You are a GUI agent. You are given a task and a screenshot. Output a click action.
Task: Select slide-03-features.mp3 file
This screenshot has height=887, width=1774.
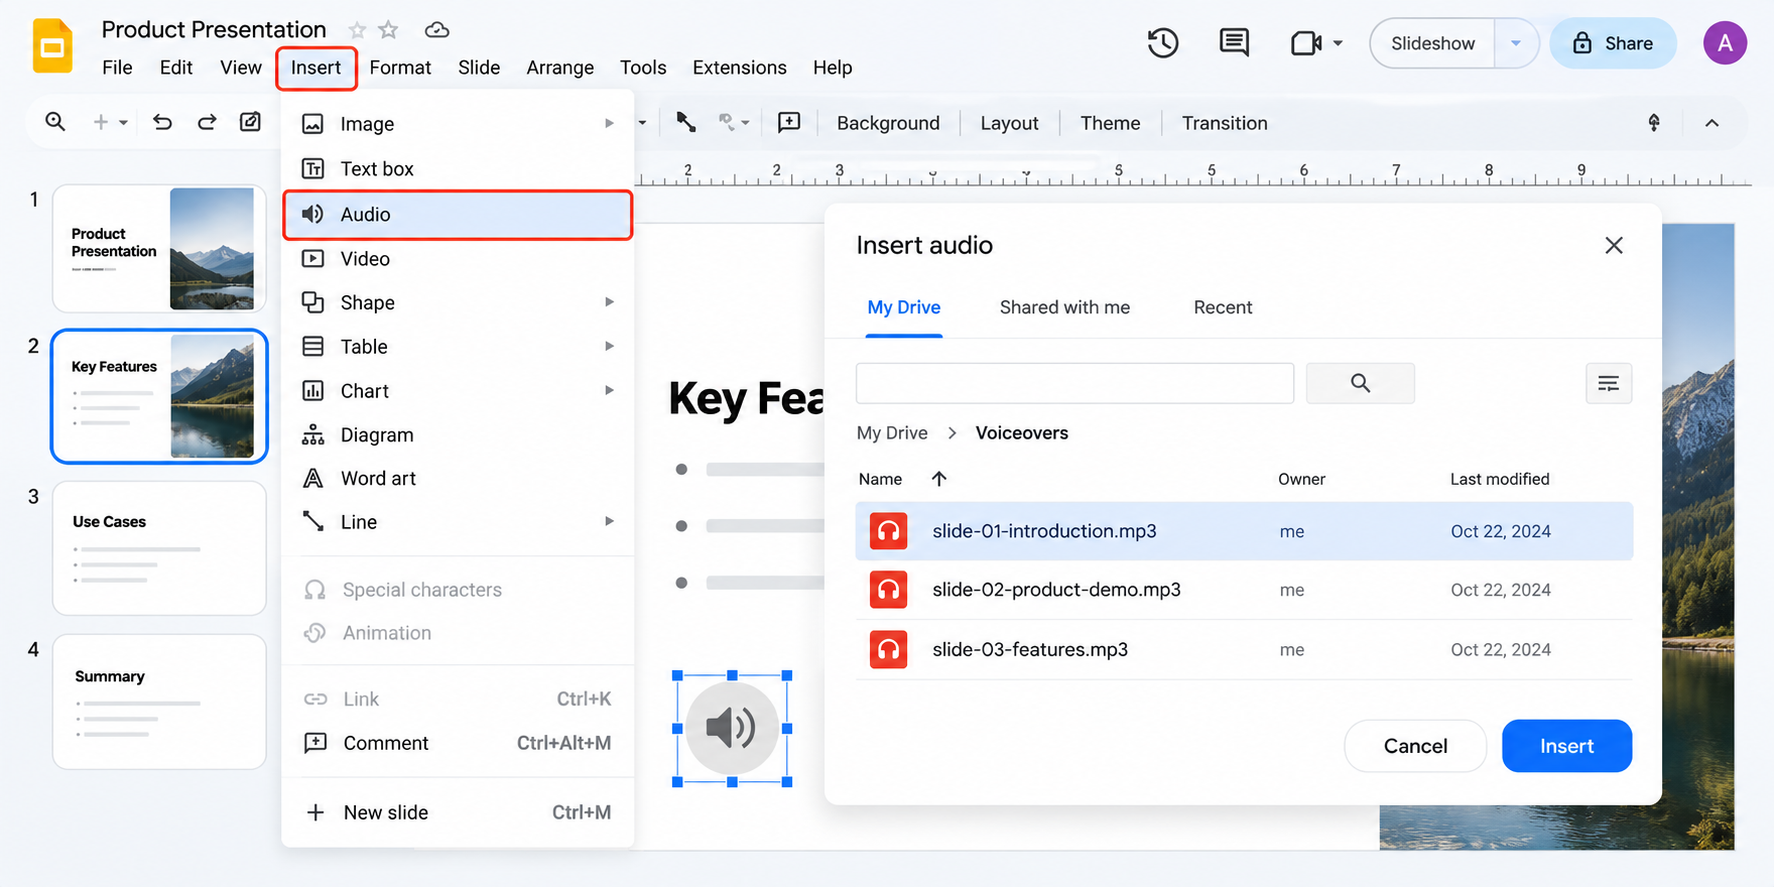(x=1244, y=650)
